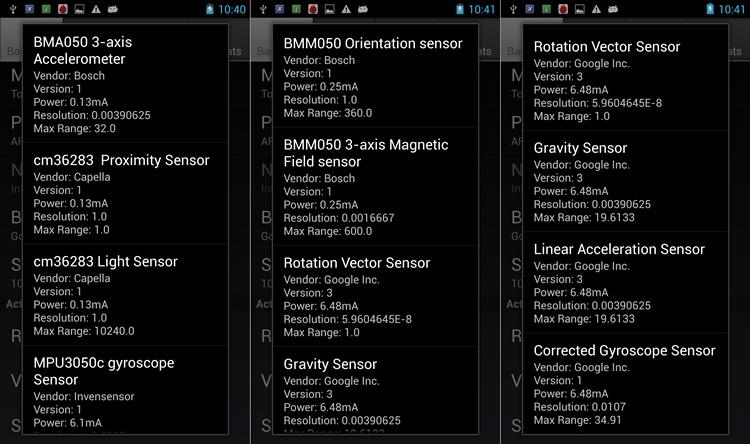The height and width of the screenshot is (444, 750).
Task: Select 'MPU3050c gyroscope Sensor' heading
Action: pos(104,371)
